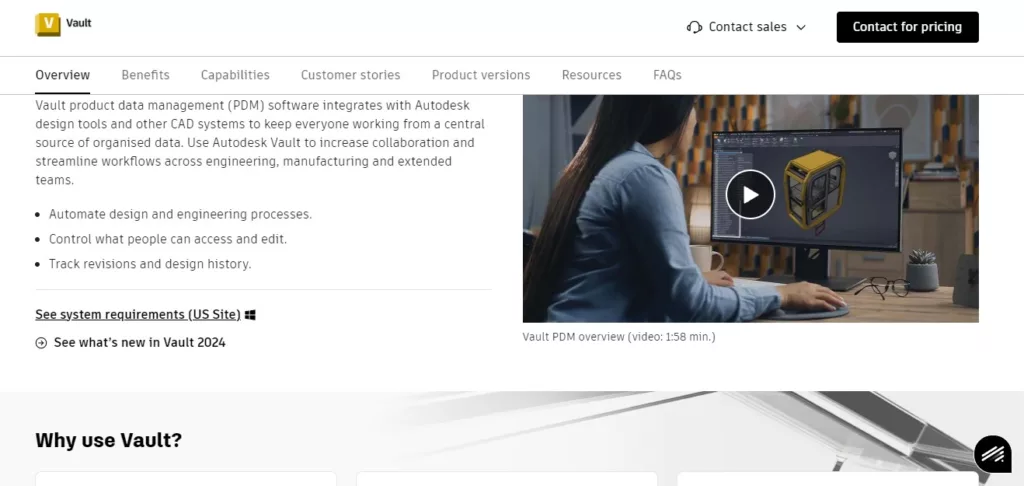
Task: Click the Vault product name text in header
Action: click(x=78, y=23)
